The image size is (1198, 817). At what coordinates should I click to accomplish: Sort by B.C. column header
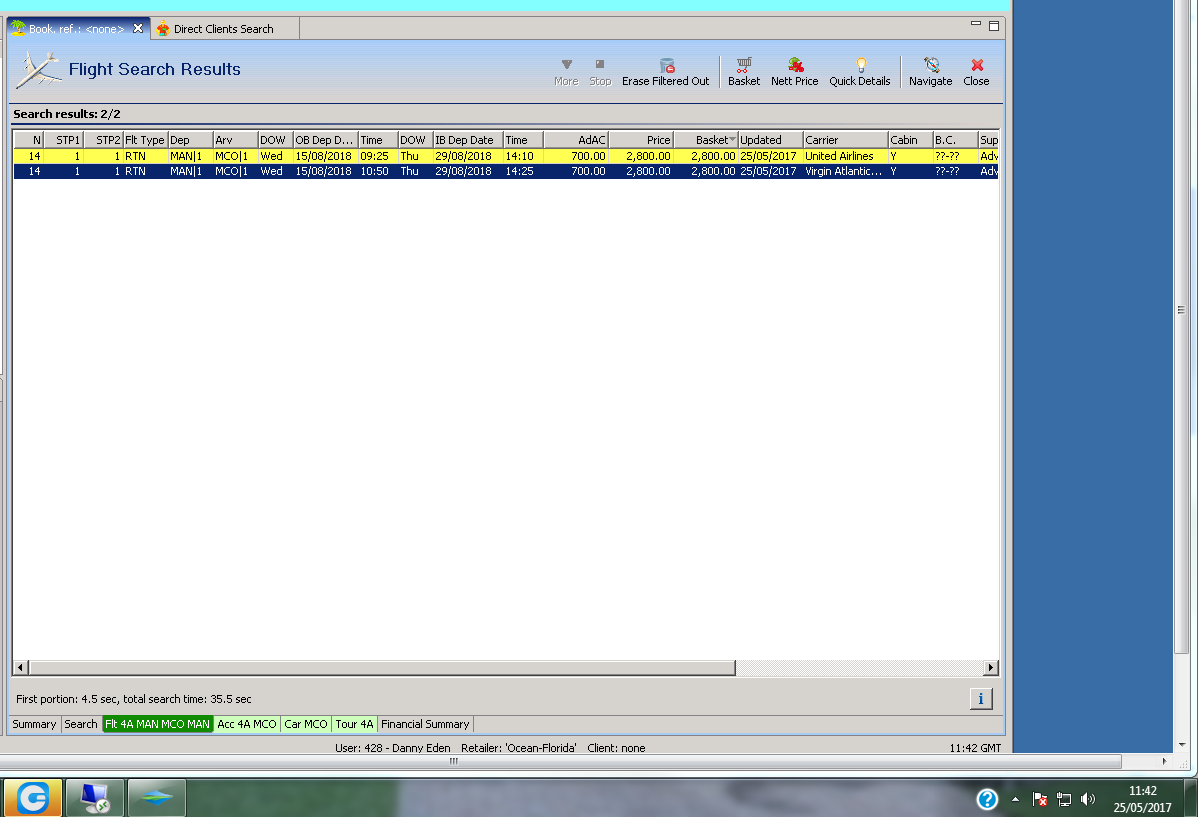[x=955, y=140]
